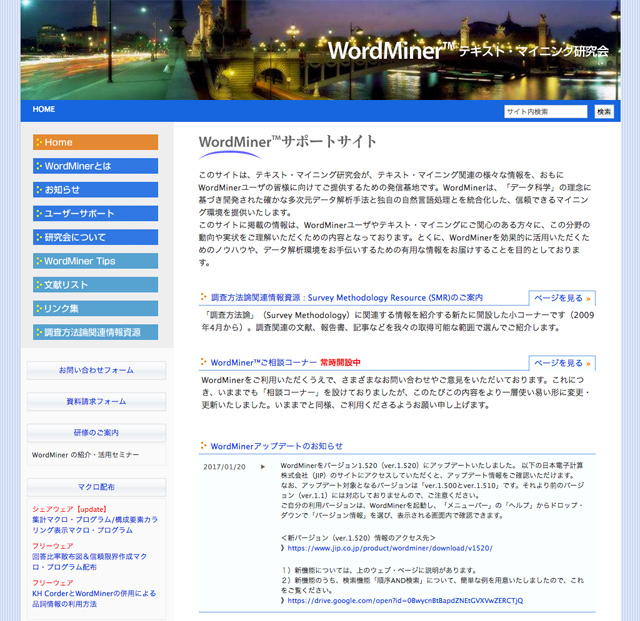The image size is (640, 621).
Task: Open the 調査方法論関連情報資源 sidebar item
Action: pos(96,332)
